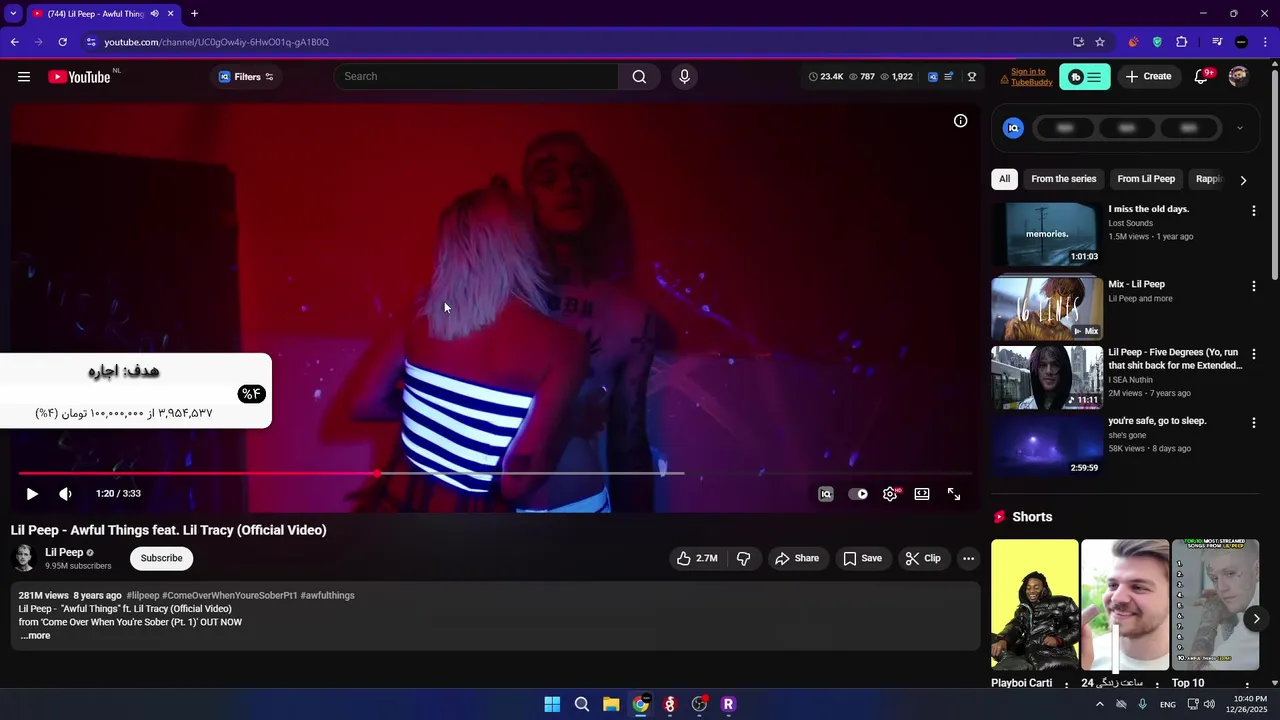Start voice search with the microphone icon

click(684, 77)
